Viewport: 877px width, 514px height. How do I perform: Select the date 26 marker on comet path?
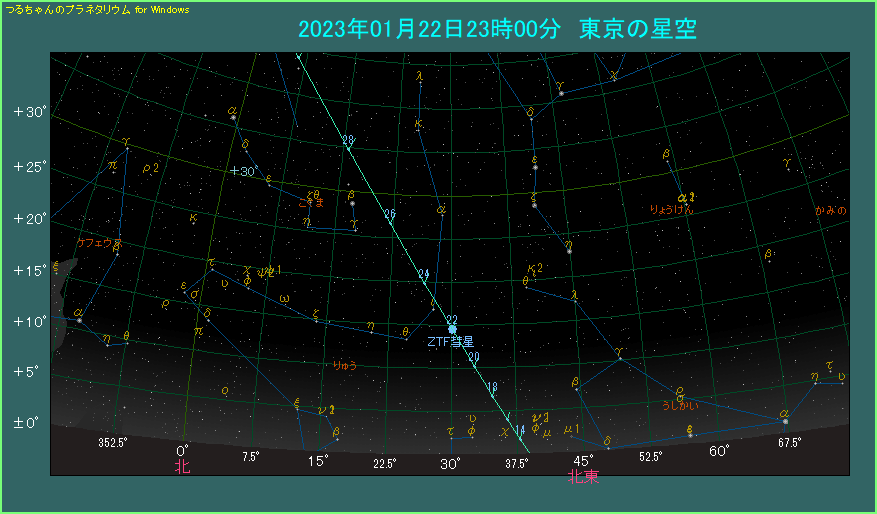390,215
